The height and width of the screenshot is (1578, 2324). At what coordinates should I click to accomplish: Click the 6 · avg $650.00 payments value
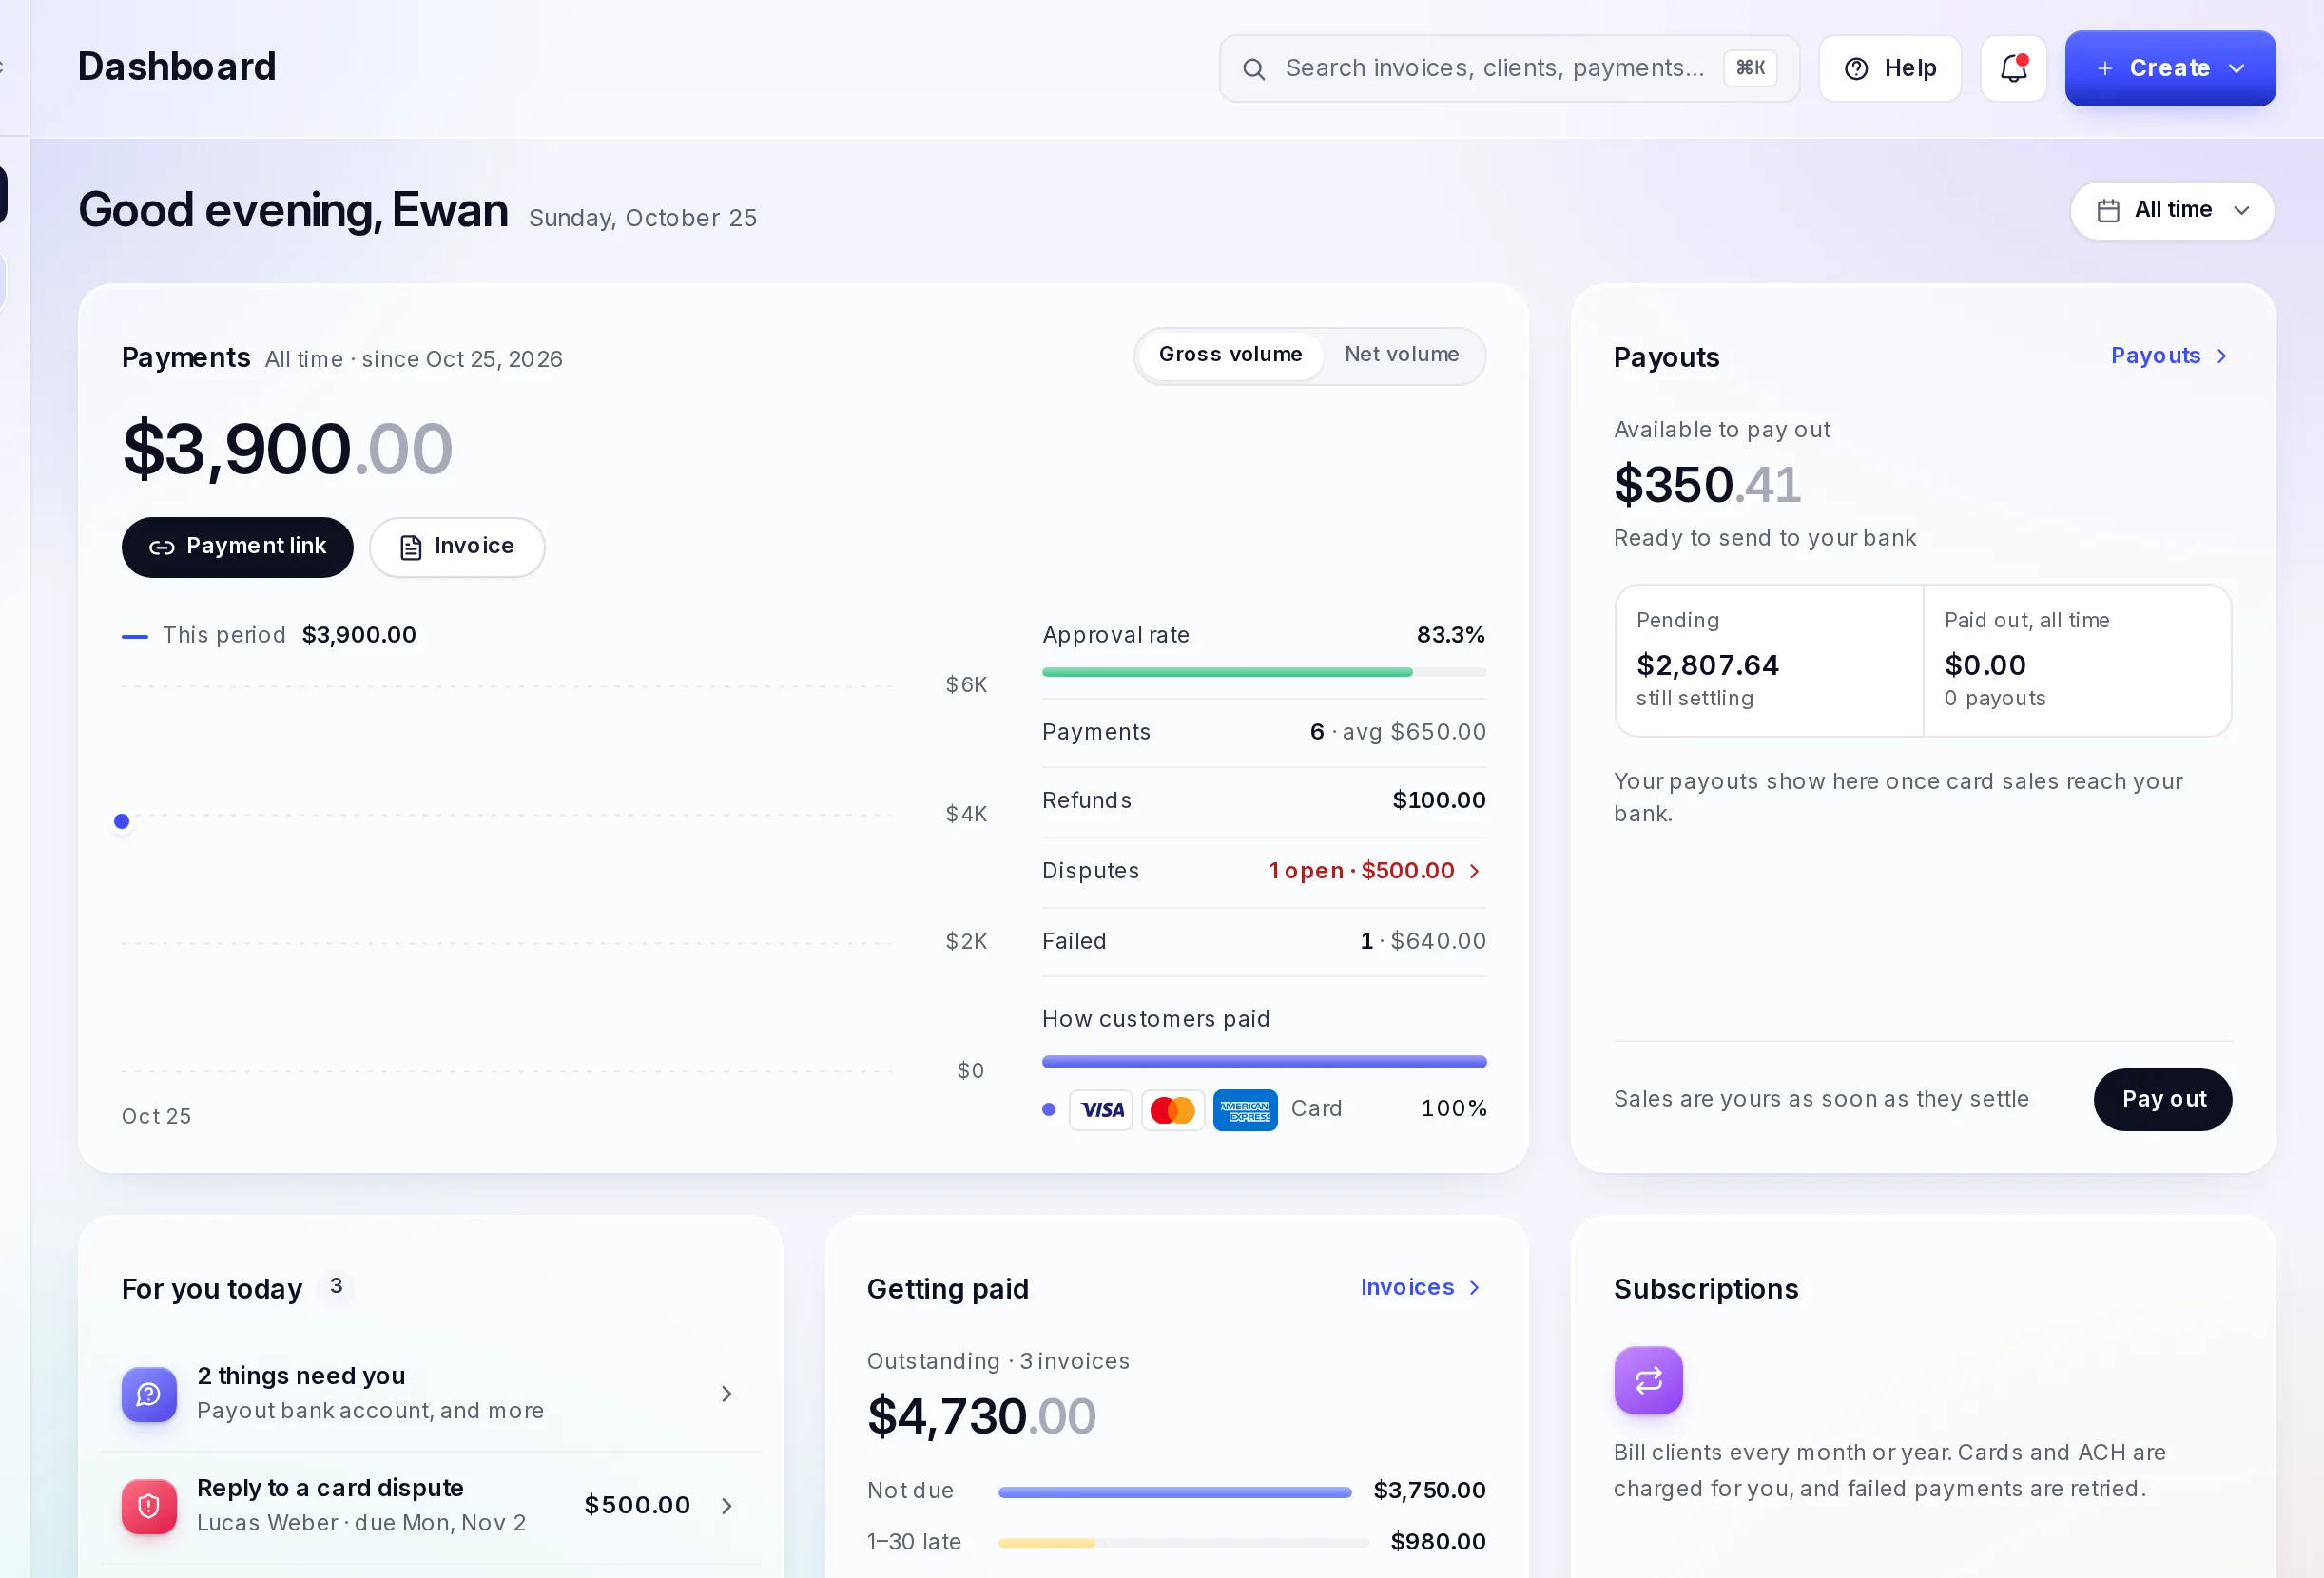pos(1397,732)
